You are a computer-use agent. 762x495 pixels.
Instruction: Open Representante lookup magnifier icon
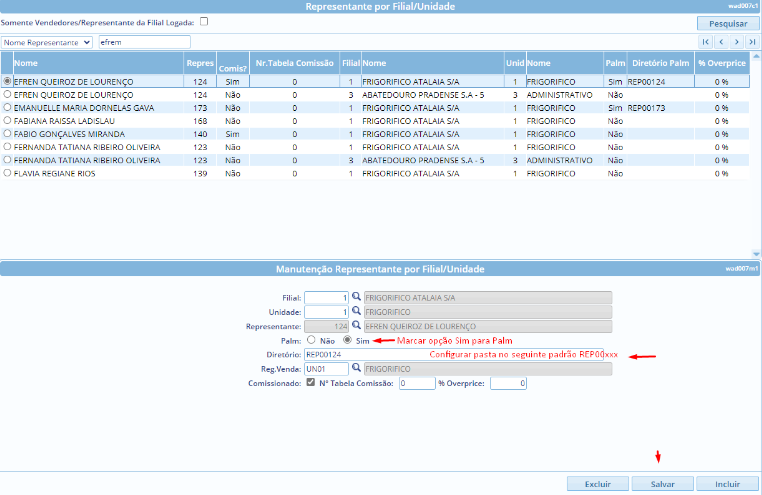pyautogui.click(x=356, y=325)
